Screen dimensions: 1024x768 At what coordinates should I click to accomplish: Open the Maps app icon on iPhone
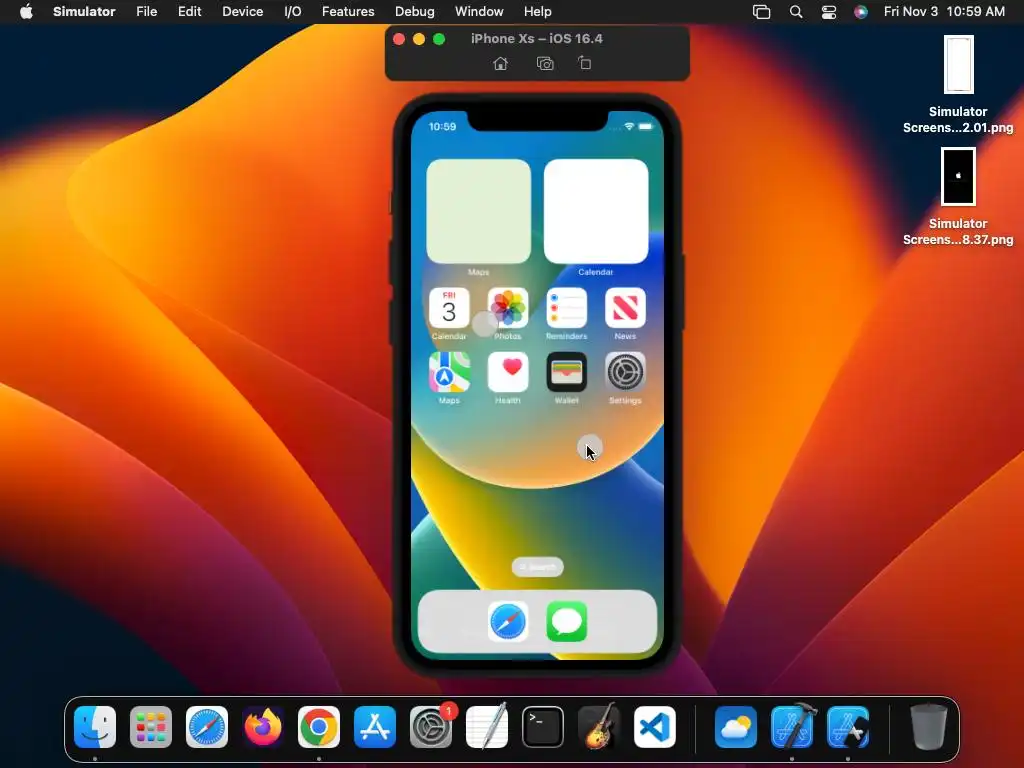tap(449, 372)
